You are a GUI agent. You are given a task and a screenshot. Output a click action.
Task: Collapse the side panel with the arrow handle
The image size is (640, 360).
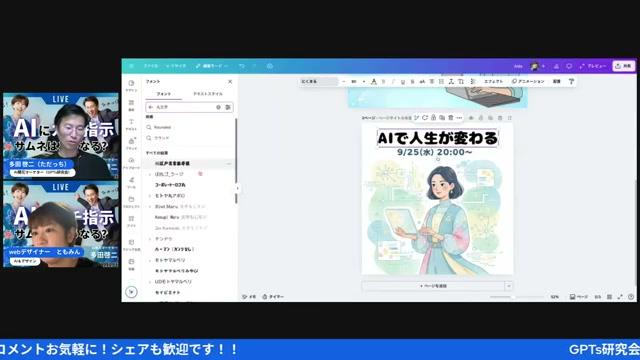coord(237,188)
